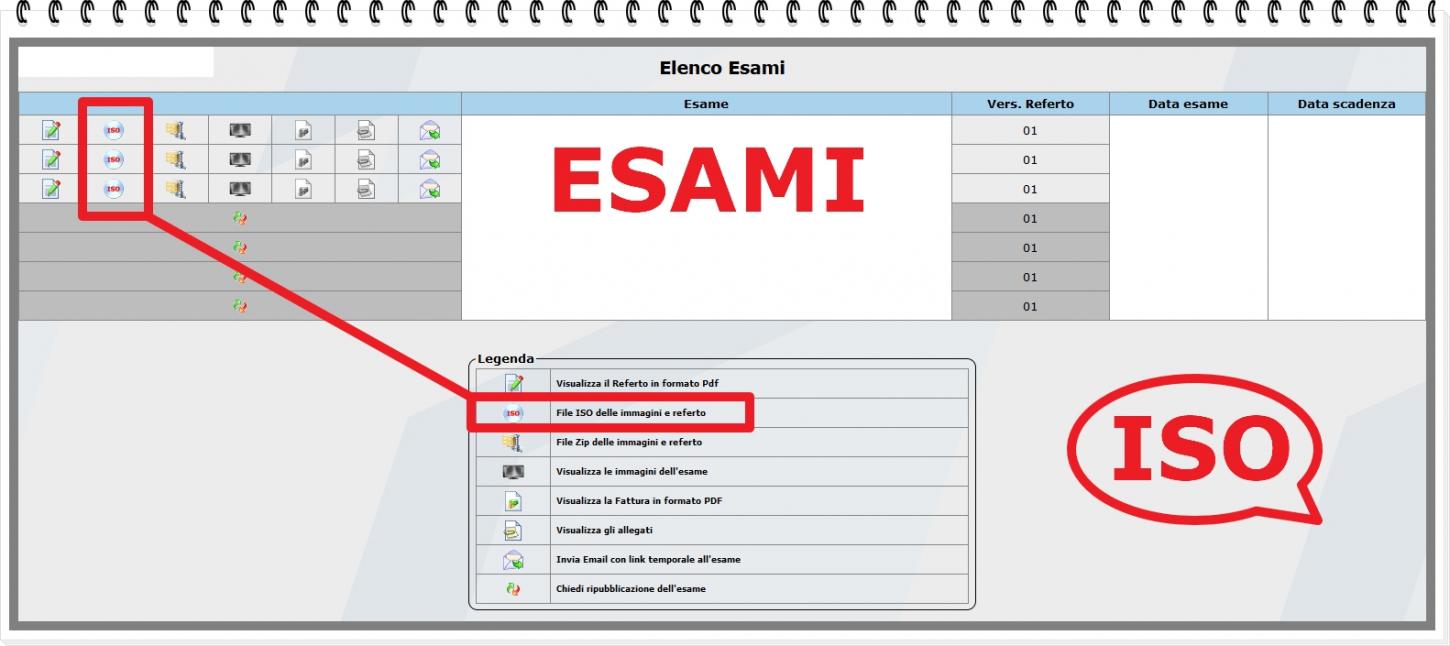Click the email icon in the Legenda
The width and height of the screenshot is (1450, 646).
click(x=513, y=559)
